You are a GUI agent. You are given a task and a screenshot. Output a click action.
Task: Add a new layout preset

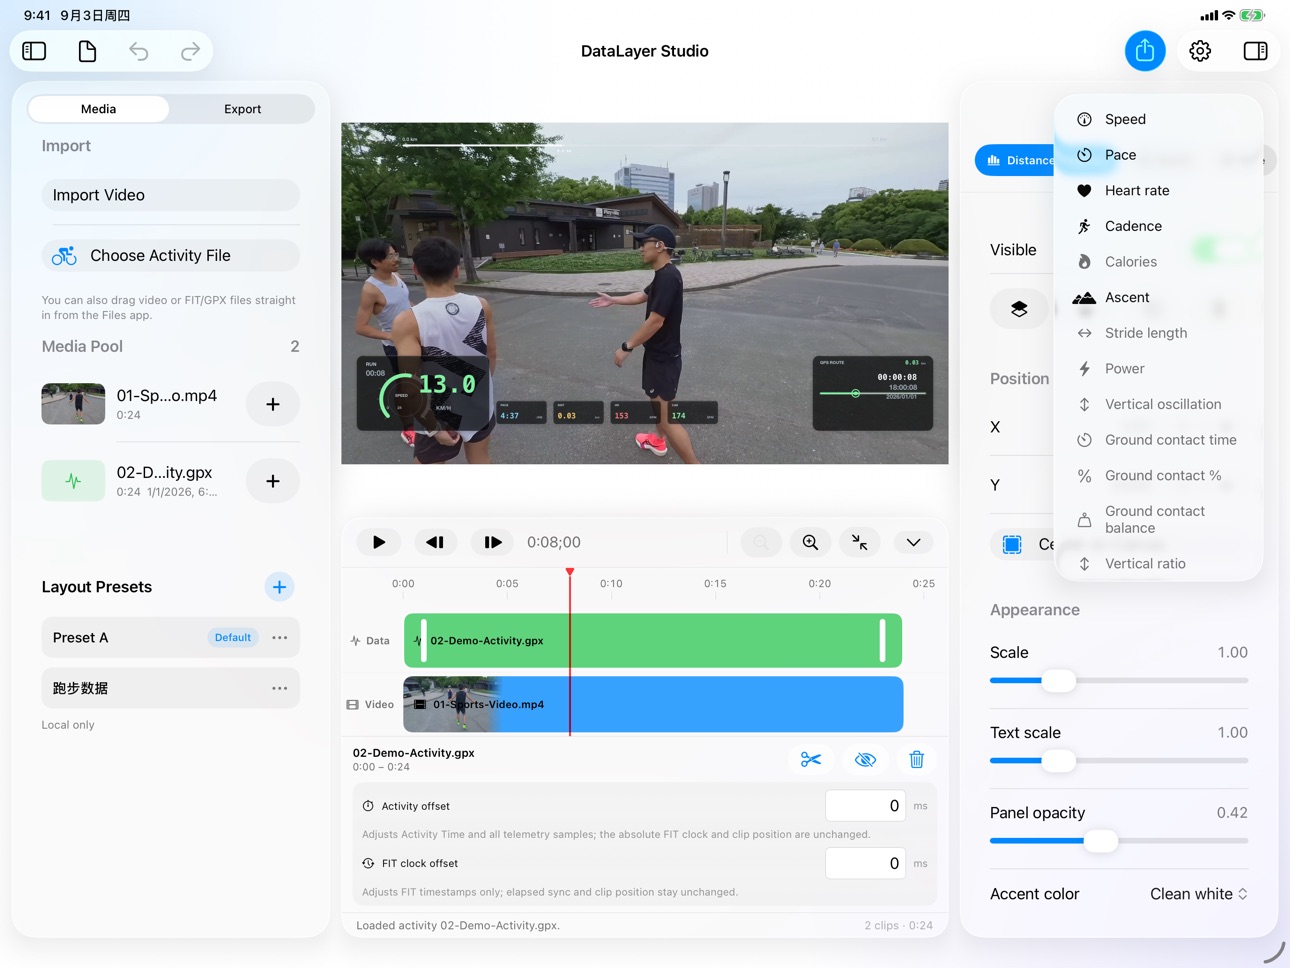click(279, 587)
